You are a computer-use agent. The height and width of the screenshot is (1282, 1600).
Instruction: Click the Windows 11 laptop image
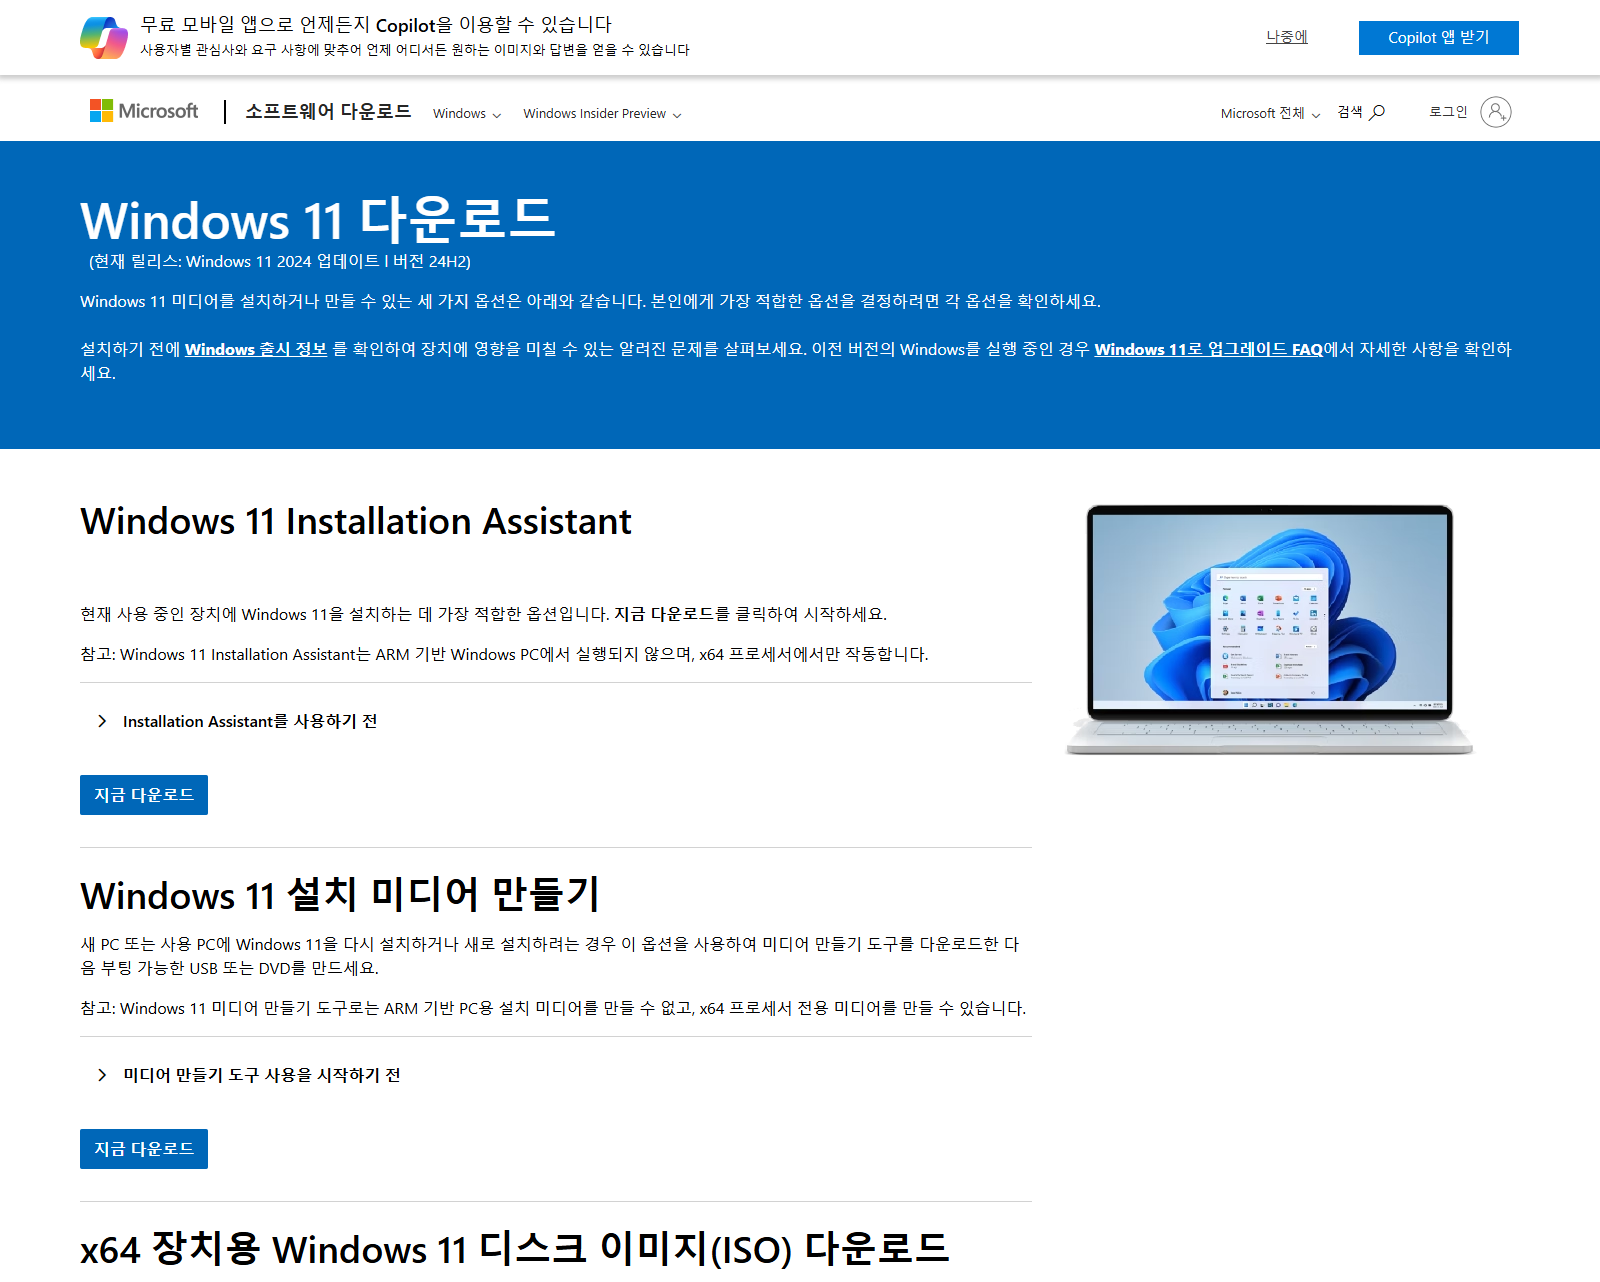coord(1269,629)
